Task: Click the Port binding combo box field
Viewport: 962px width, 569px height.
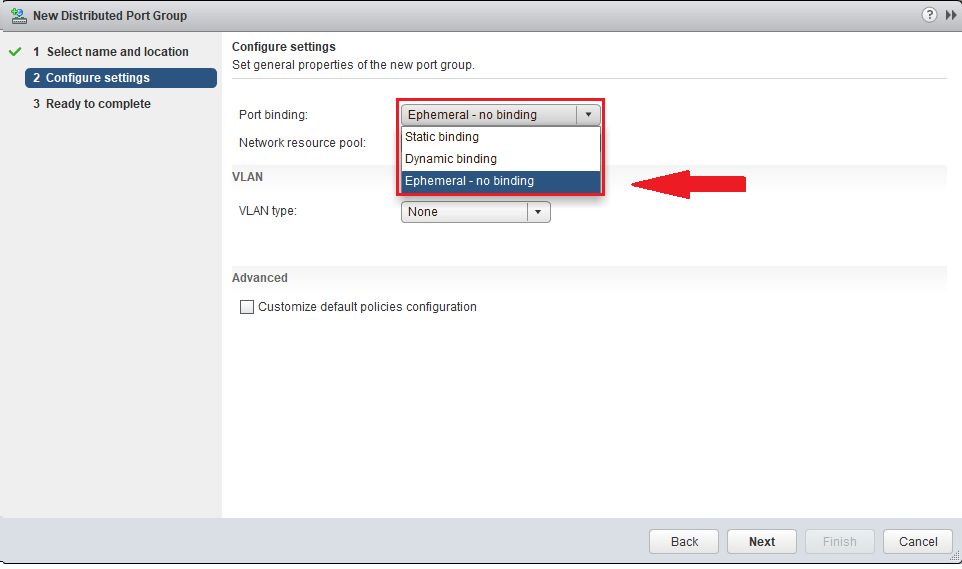Action: tap(488, 115)
